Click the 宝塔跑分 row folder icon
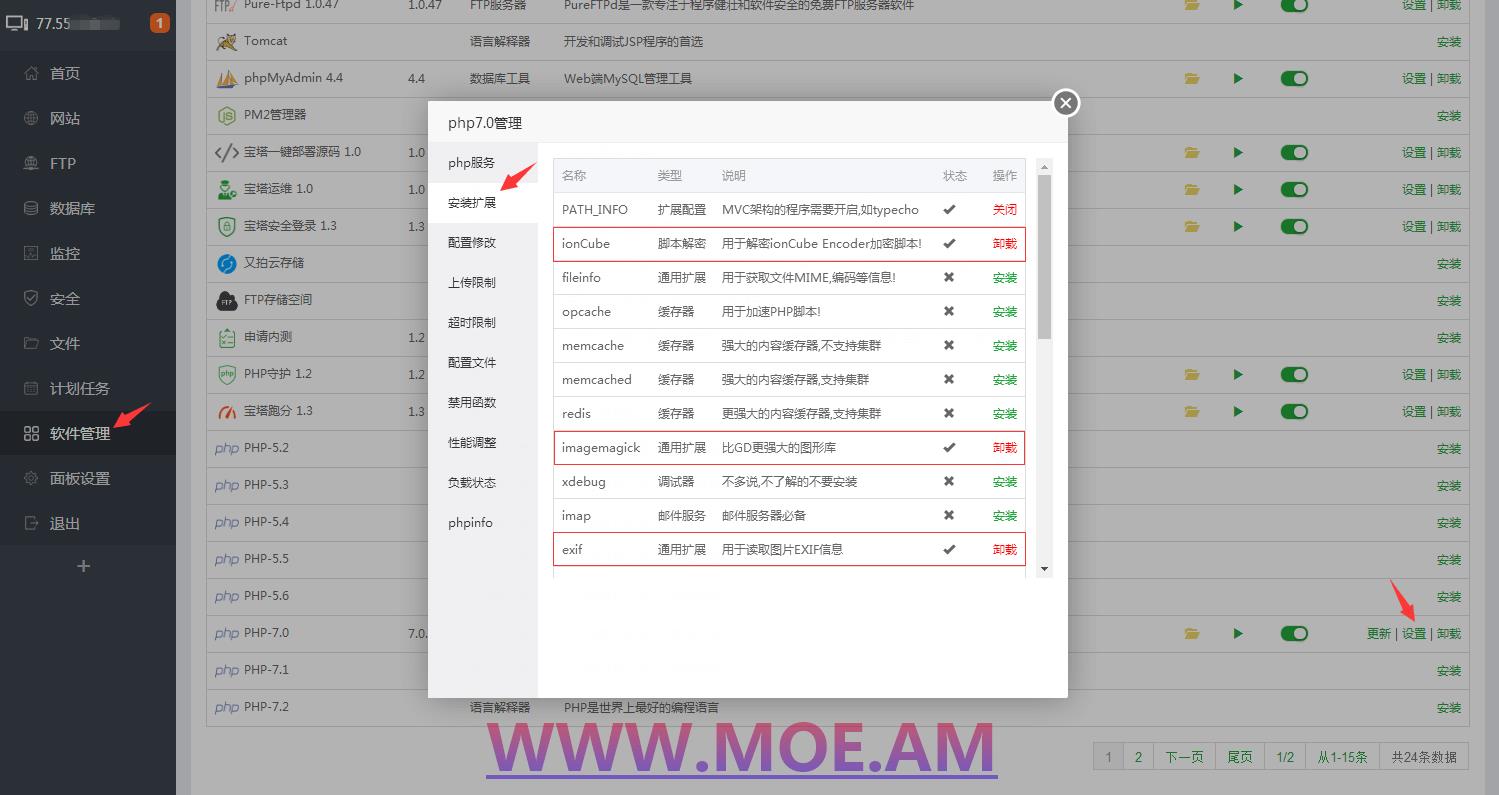The width and height of the screenshot is (1499, 795). (1191, 411)
